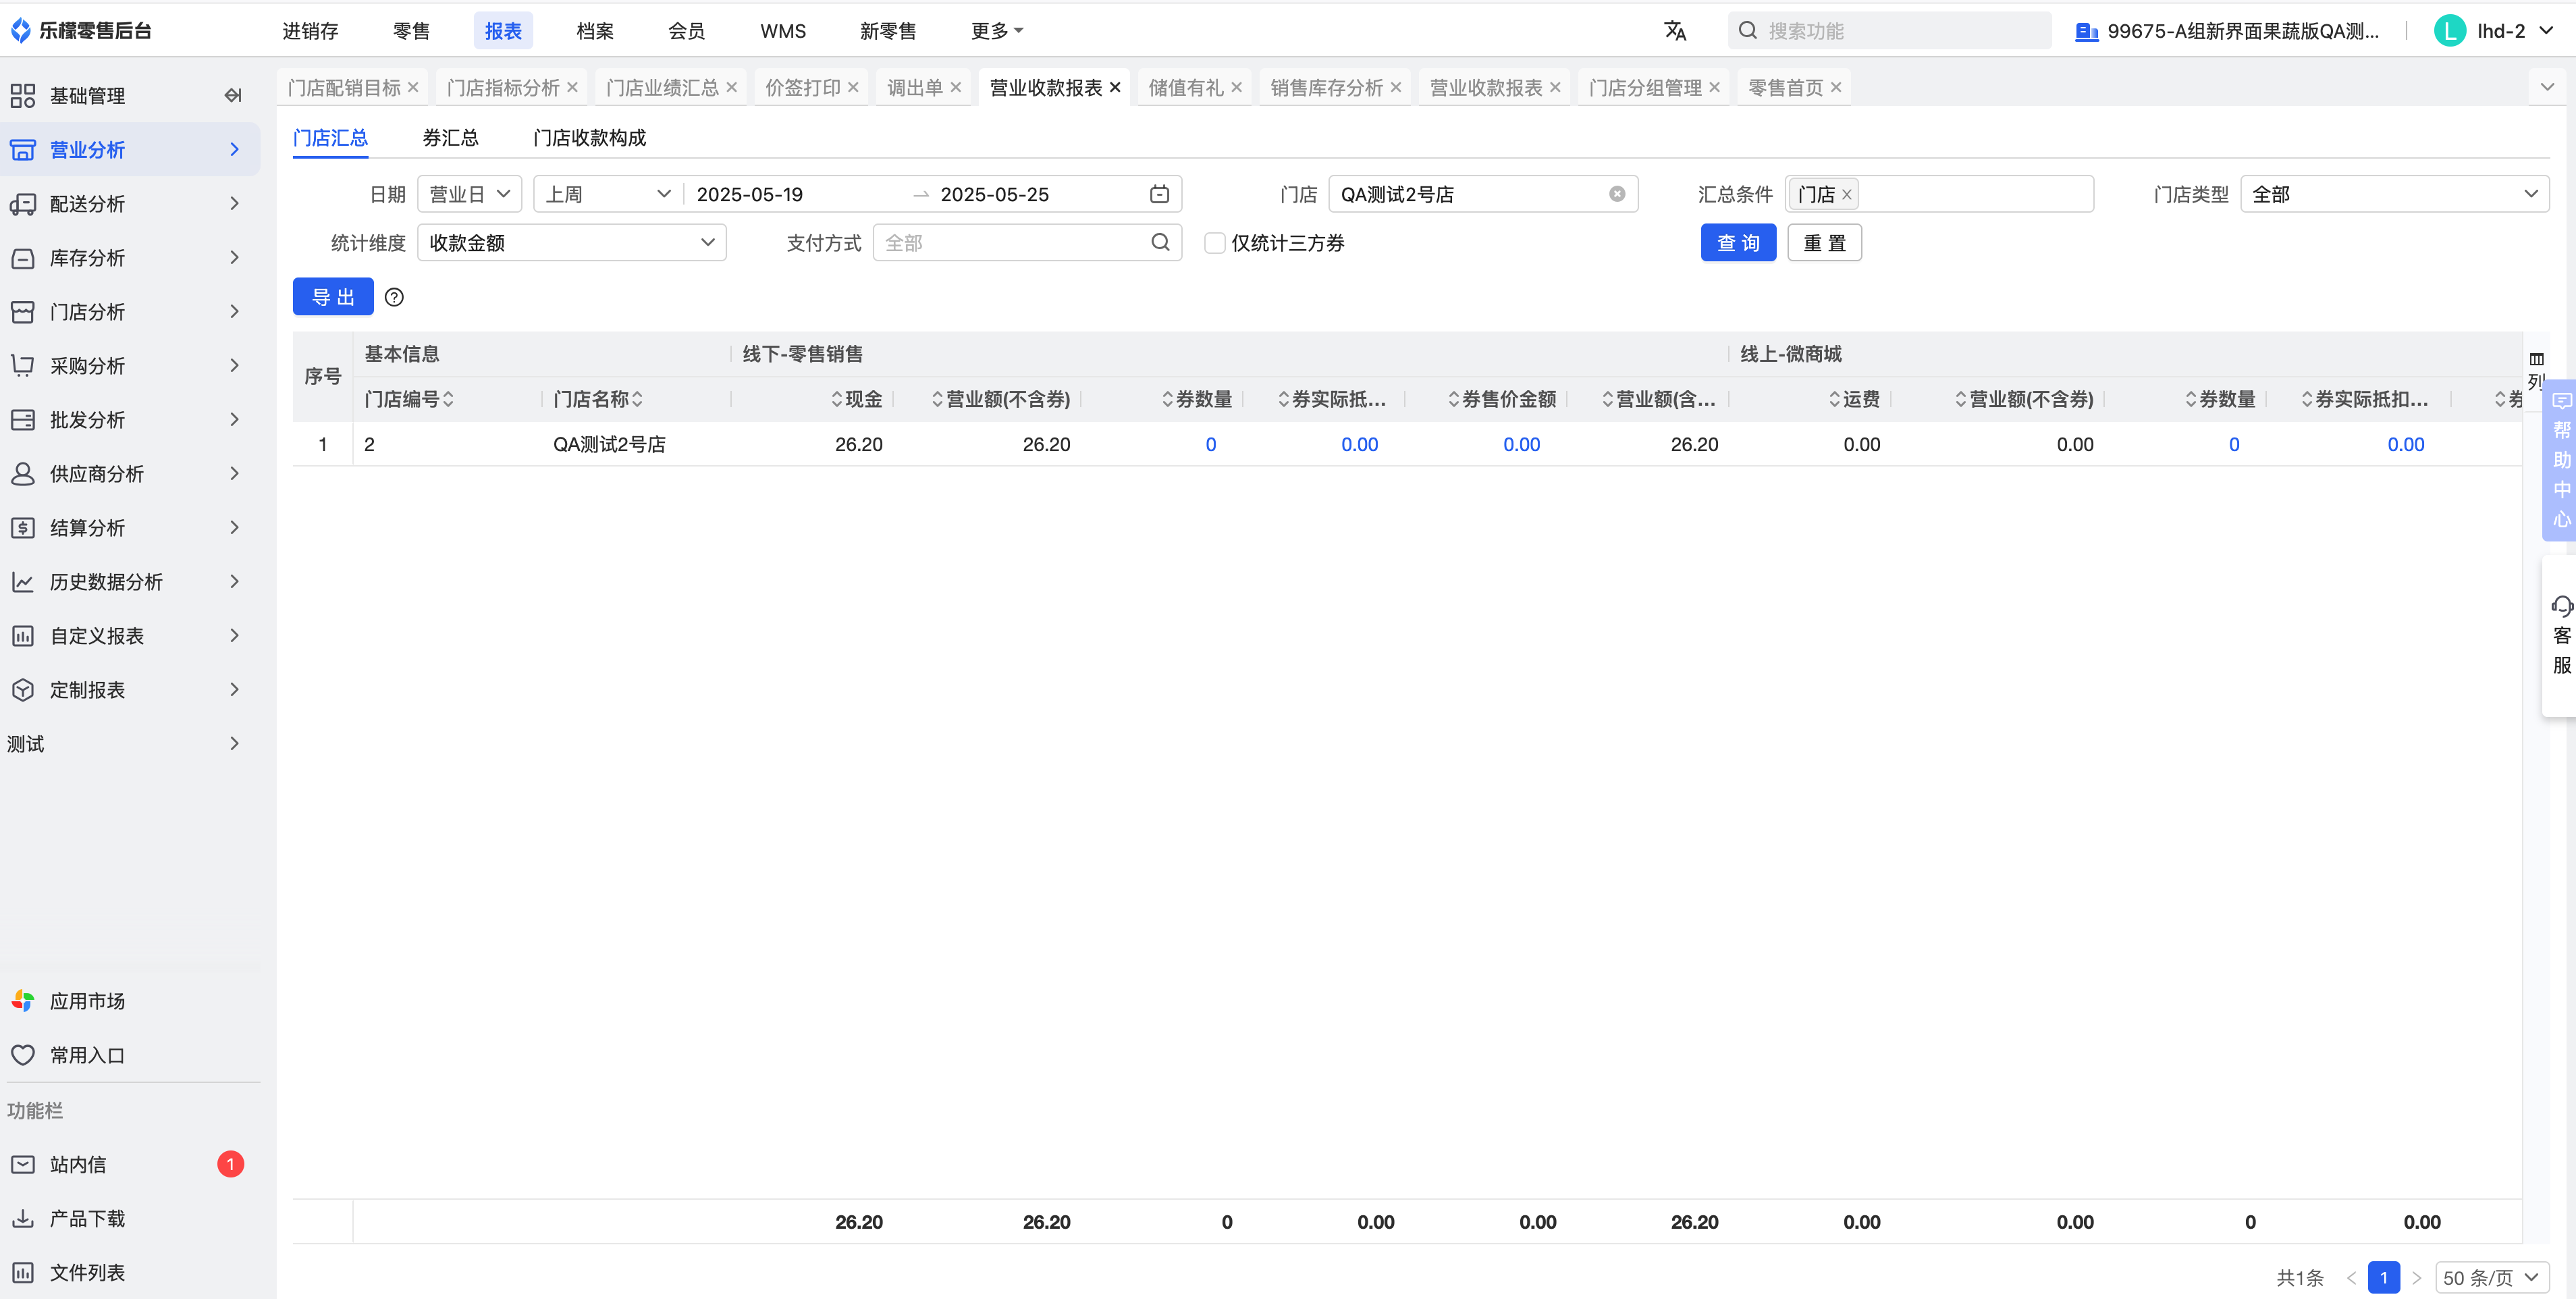The width and height of the screenshot is (2576, 1299).
Task: Expand 历史数据分析 in the sidebar
Action: (130, 582)
